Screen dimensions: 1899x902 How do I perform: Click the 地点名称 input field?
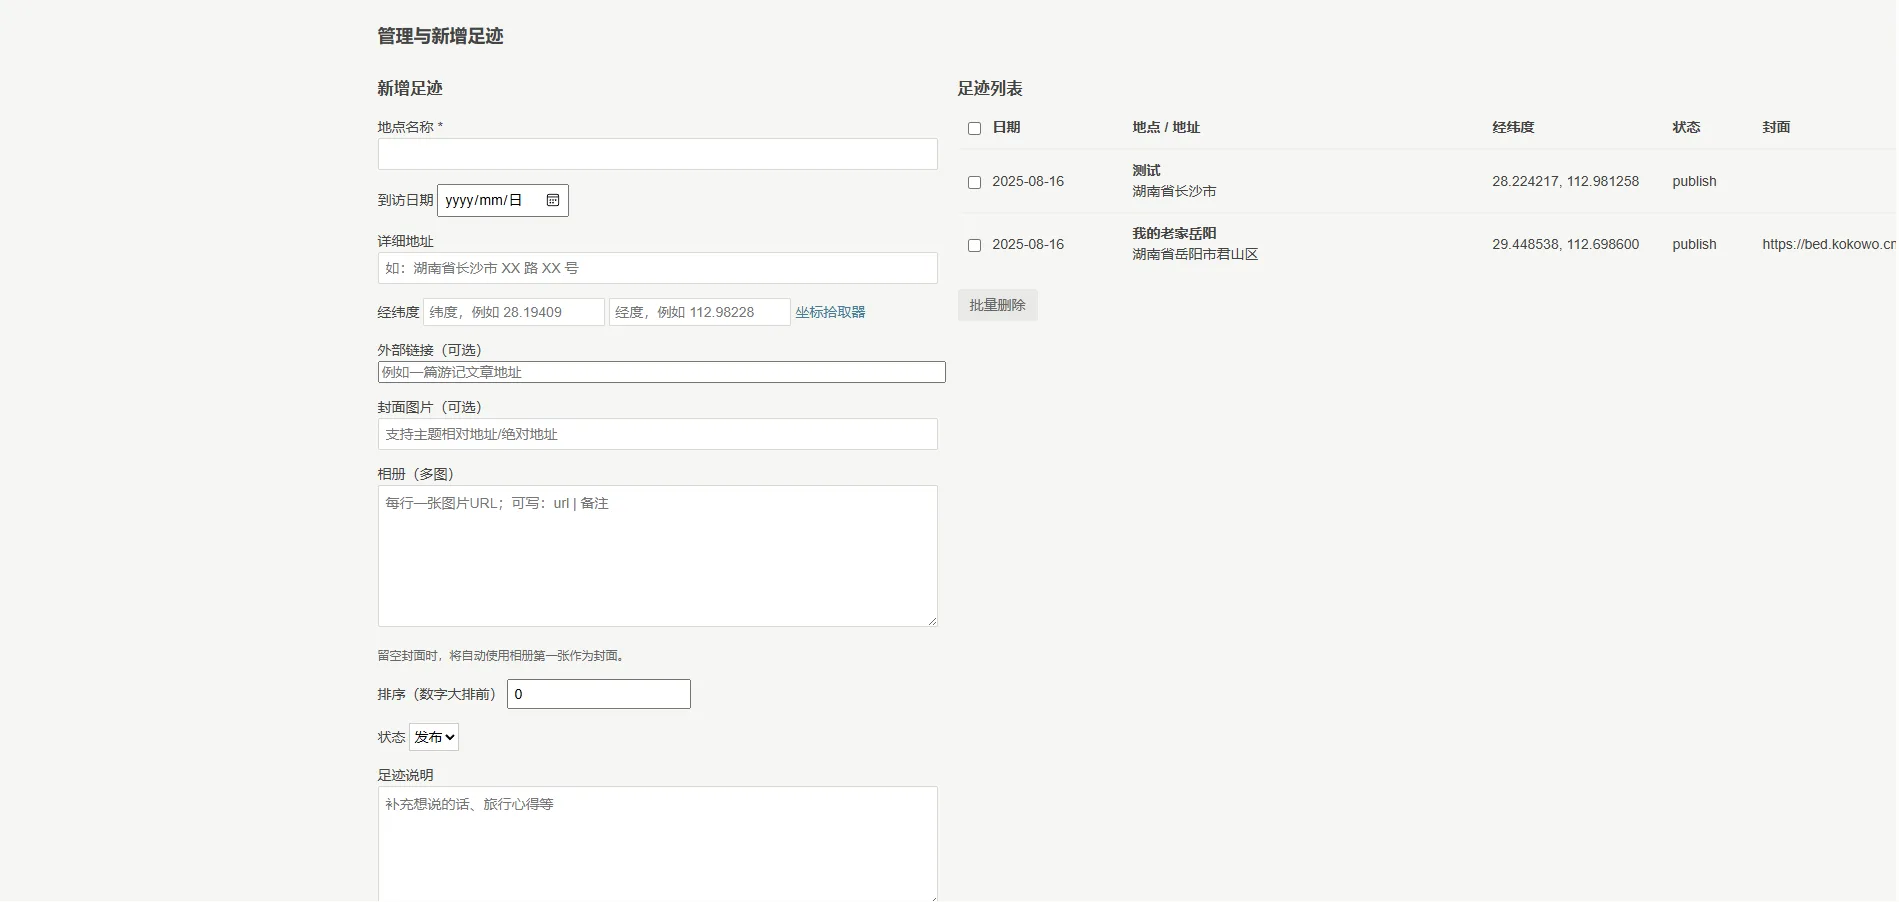pos(657,154)
